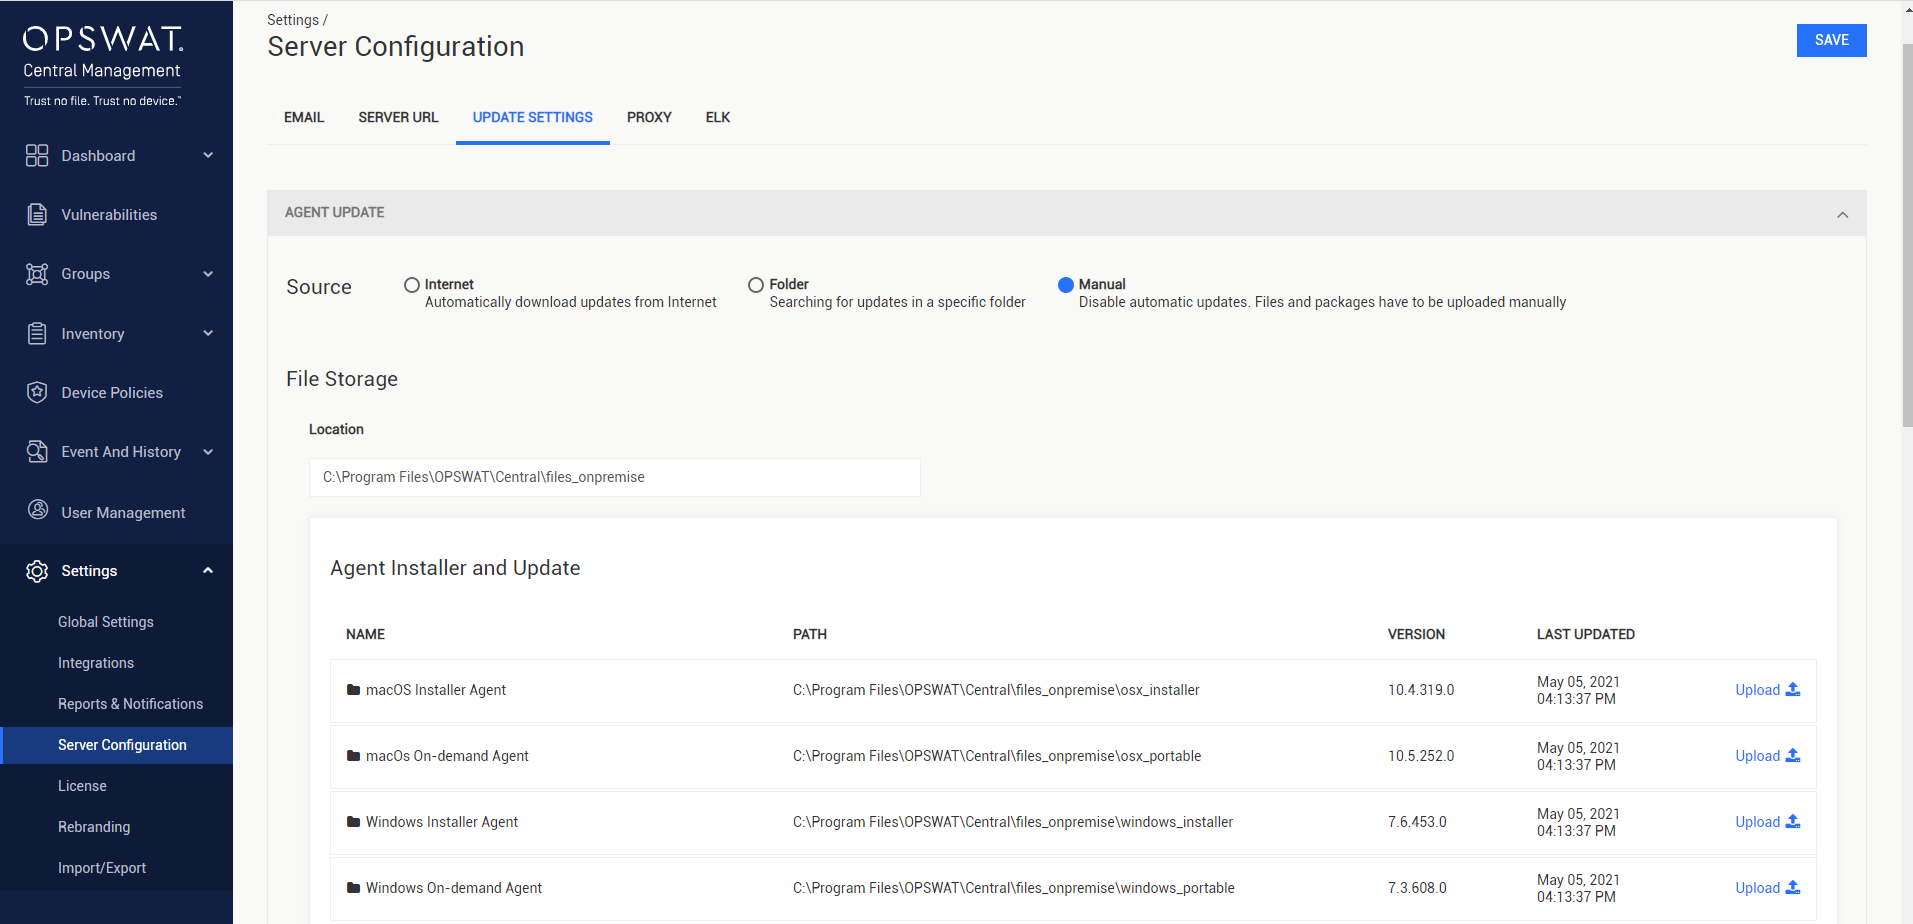Select the Manual source radio button
This screenshot has height=924, width=1913.
coord(1066,285)
